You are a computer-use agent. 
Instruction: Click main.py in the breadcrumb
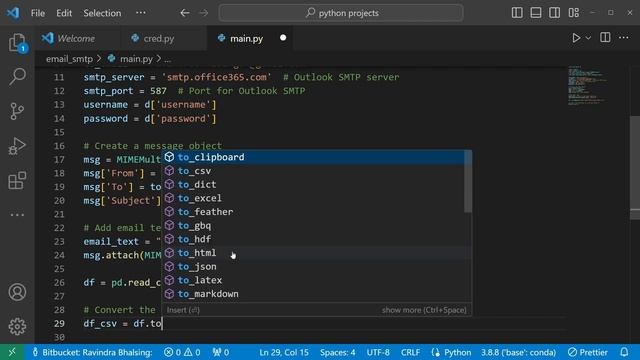pyautogui.click(x=136, y=59)
